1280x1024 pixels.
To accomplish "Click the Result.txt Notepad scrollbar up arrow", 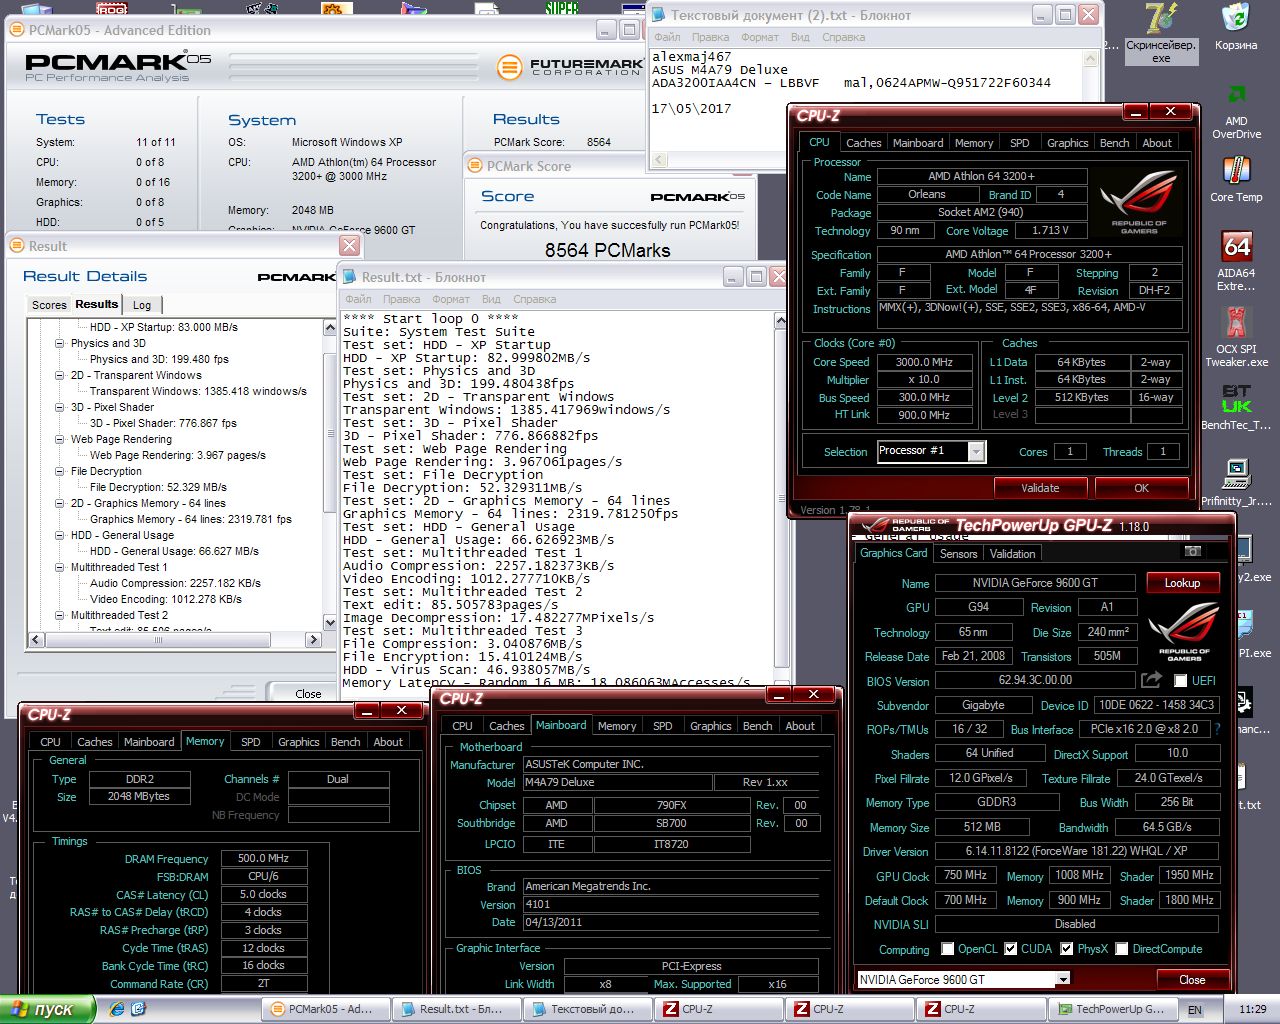I will [782, 320].
